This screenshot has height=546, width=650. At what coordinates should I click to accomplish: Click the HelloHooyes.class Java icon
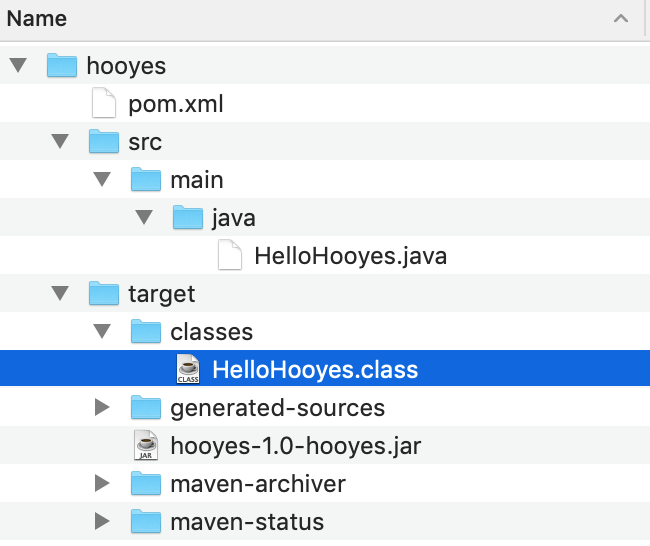[188, 369]
